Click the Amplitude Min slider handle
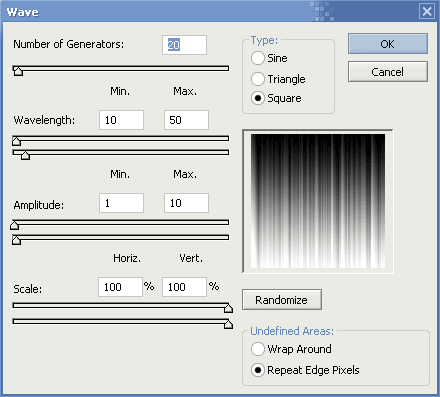 [x=14, y=225]
